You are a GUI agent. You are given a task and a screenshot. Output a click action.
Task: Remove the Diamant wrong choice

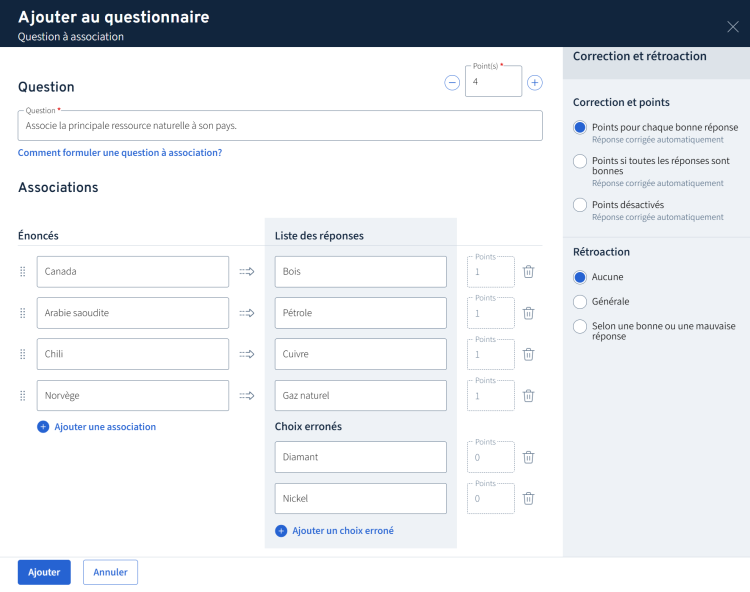[528, 457]
